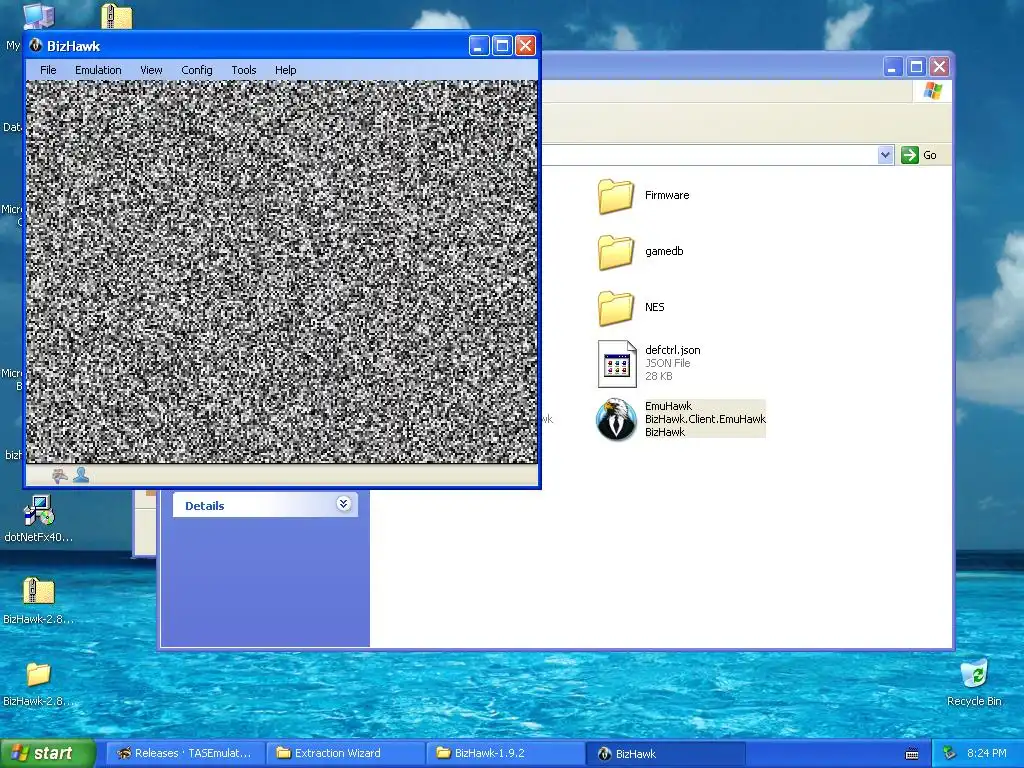Open the View menu in BizHawk

point(151,70)
